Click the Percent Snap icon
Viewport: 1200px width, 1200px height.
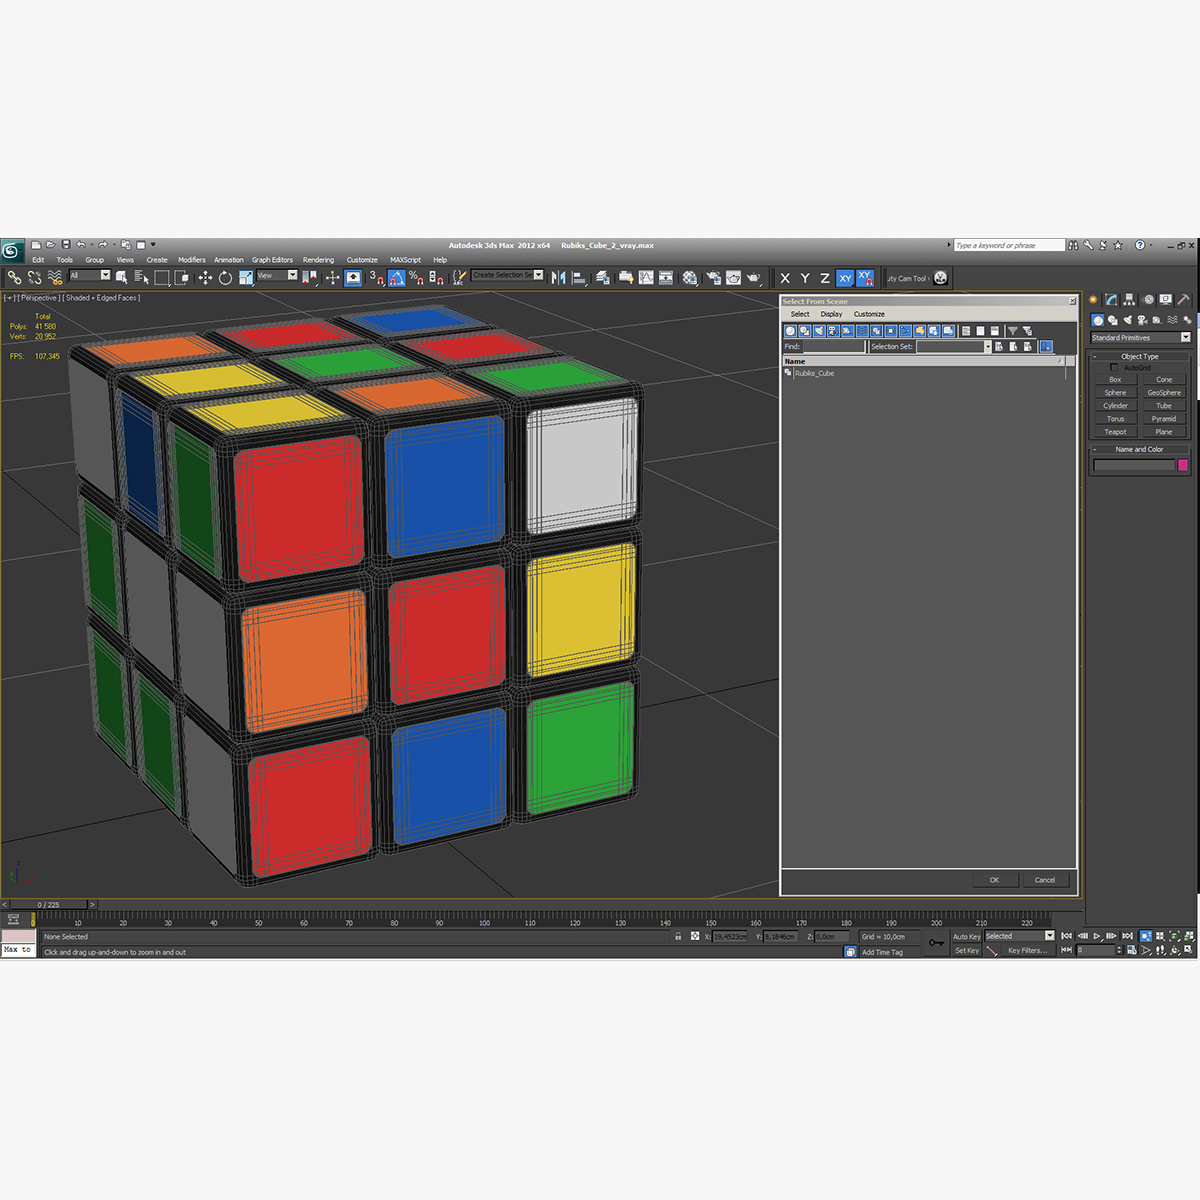coord(416,277)
